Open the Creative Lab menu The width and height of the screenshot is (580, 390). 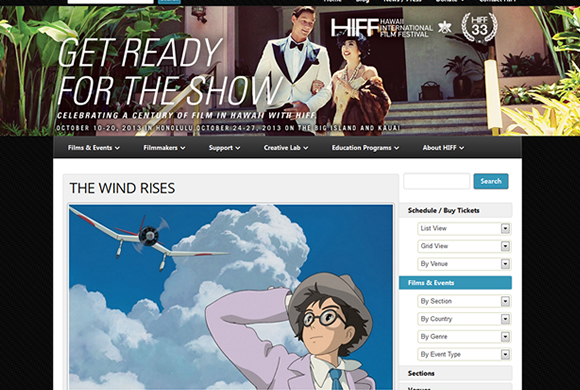point(286,148)
